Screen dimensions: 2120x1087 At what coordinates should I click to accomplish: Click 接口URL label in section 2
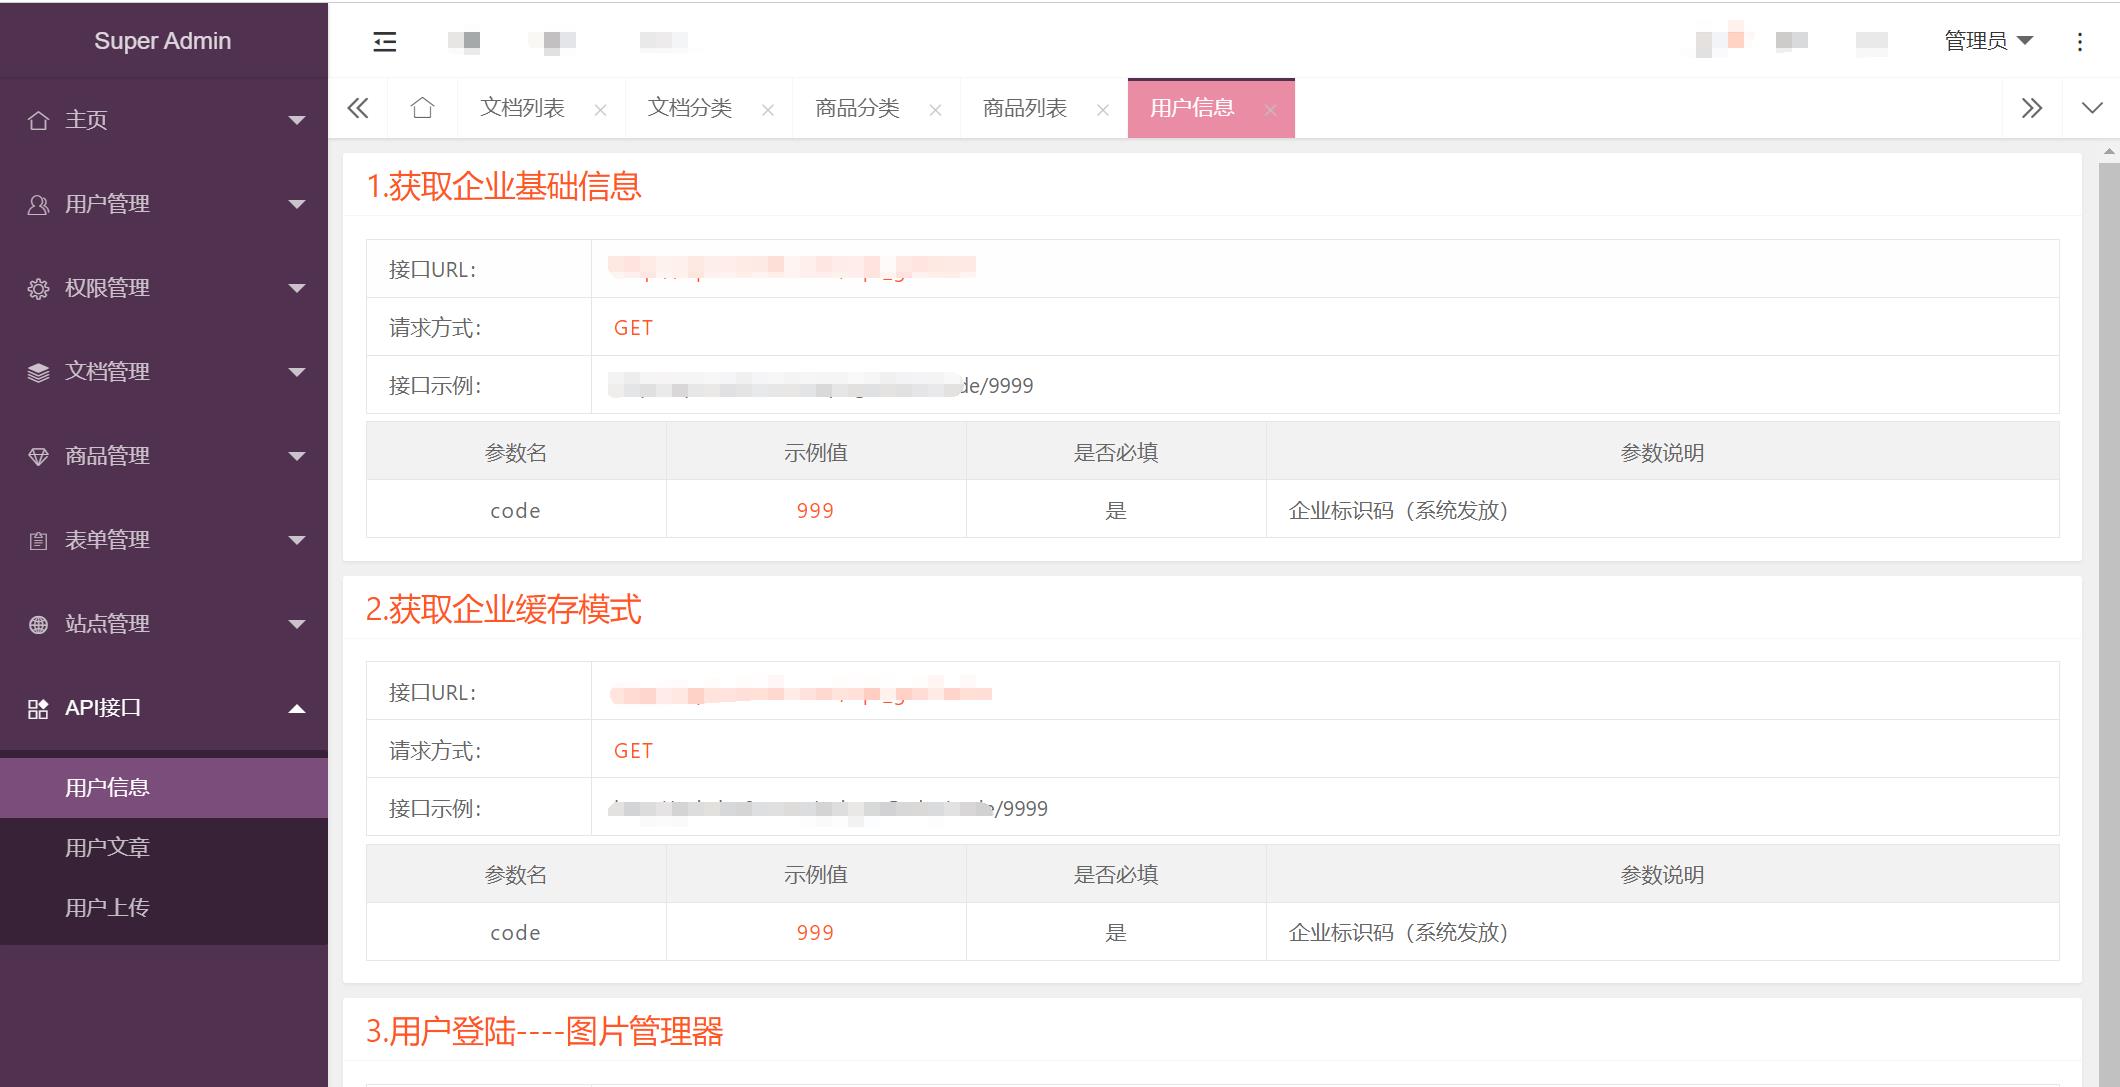432,692
